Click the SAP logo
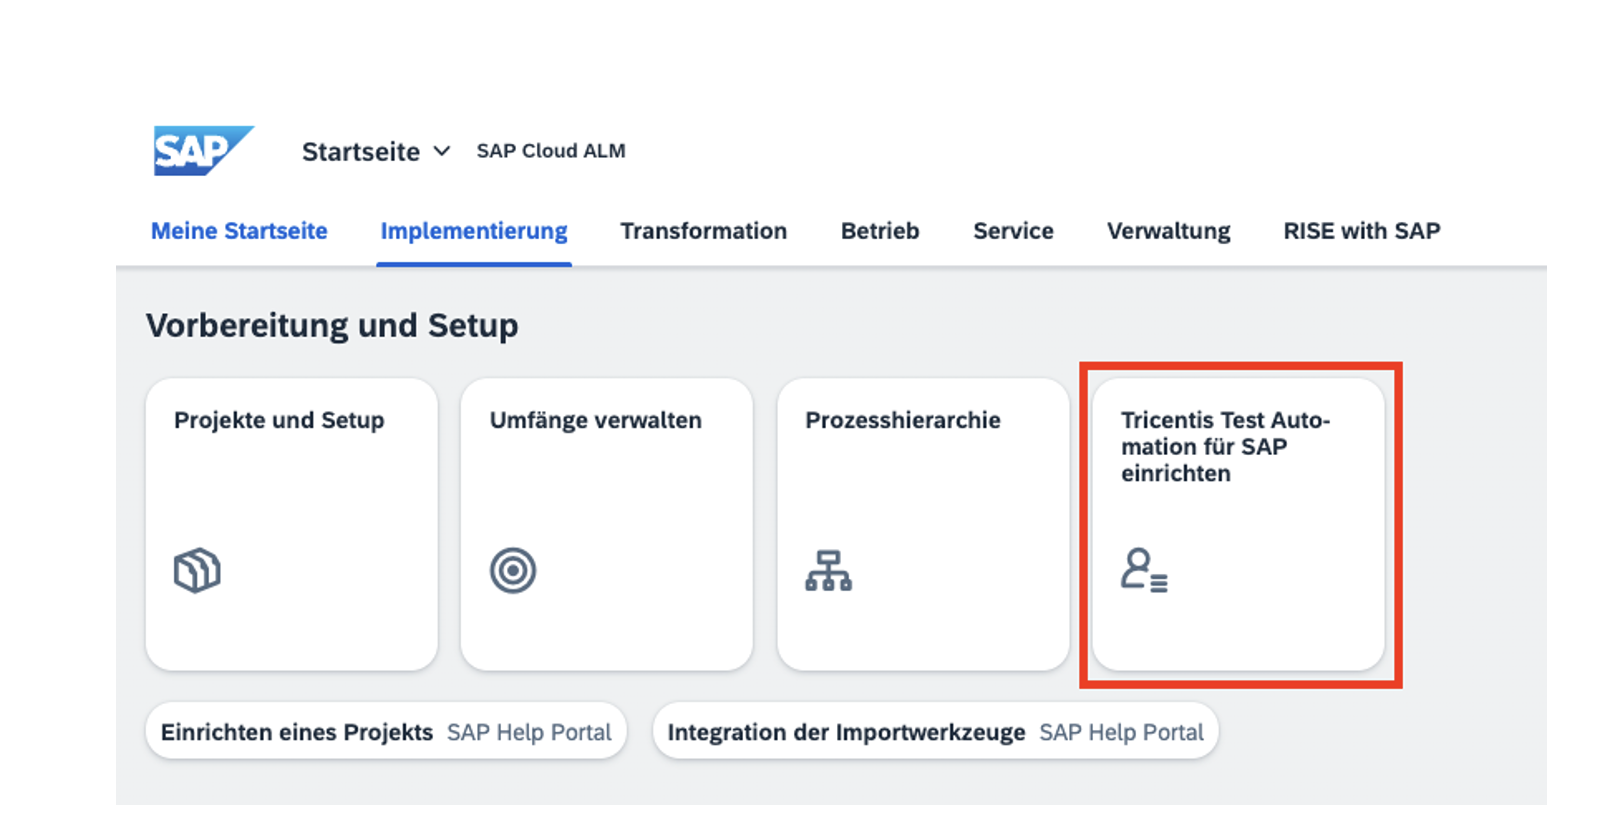 (x=203, y=151)
